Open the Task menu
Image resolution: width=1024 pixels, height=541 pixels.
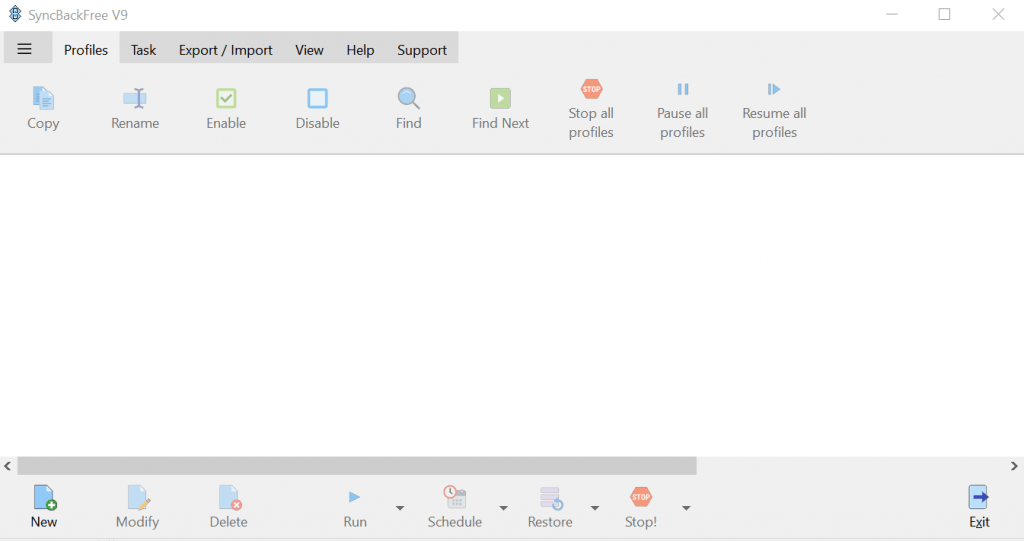point(143,50)
